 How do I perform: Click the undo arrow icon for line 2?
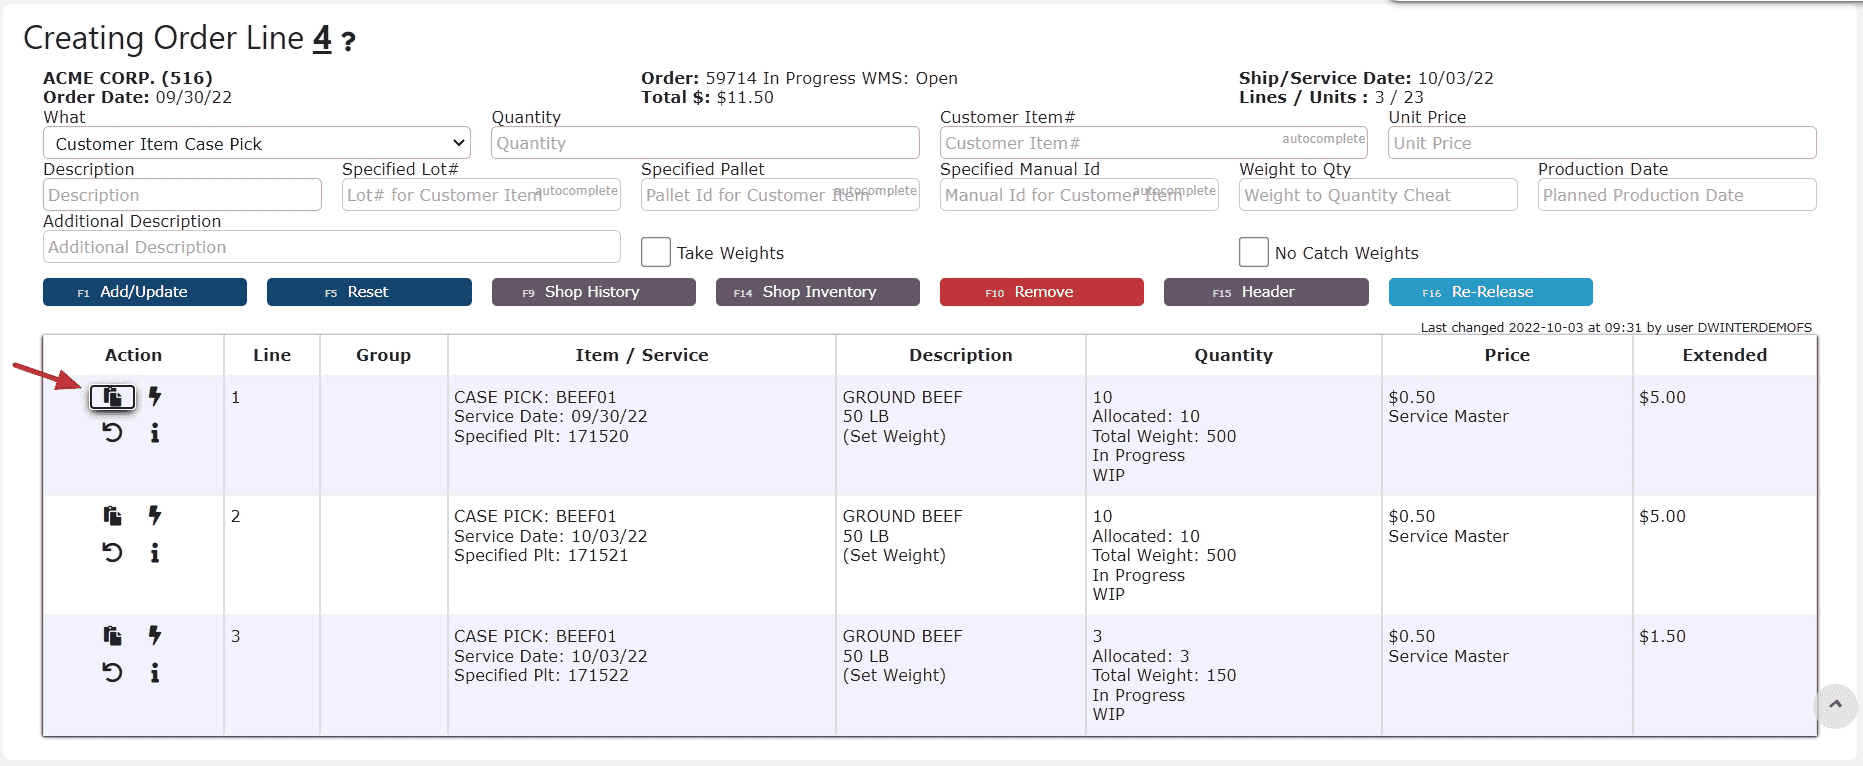click(x=112, y=553)
